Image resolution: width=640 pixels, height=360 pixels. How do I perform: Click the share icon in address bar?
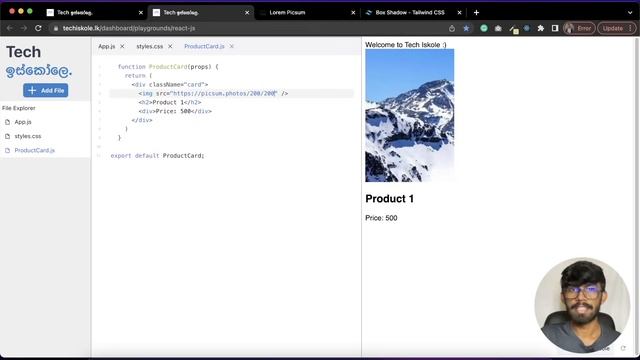tap(452, 29)
